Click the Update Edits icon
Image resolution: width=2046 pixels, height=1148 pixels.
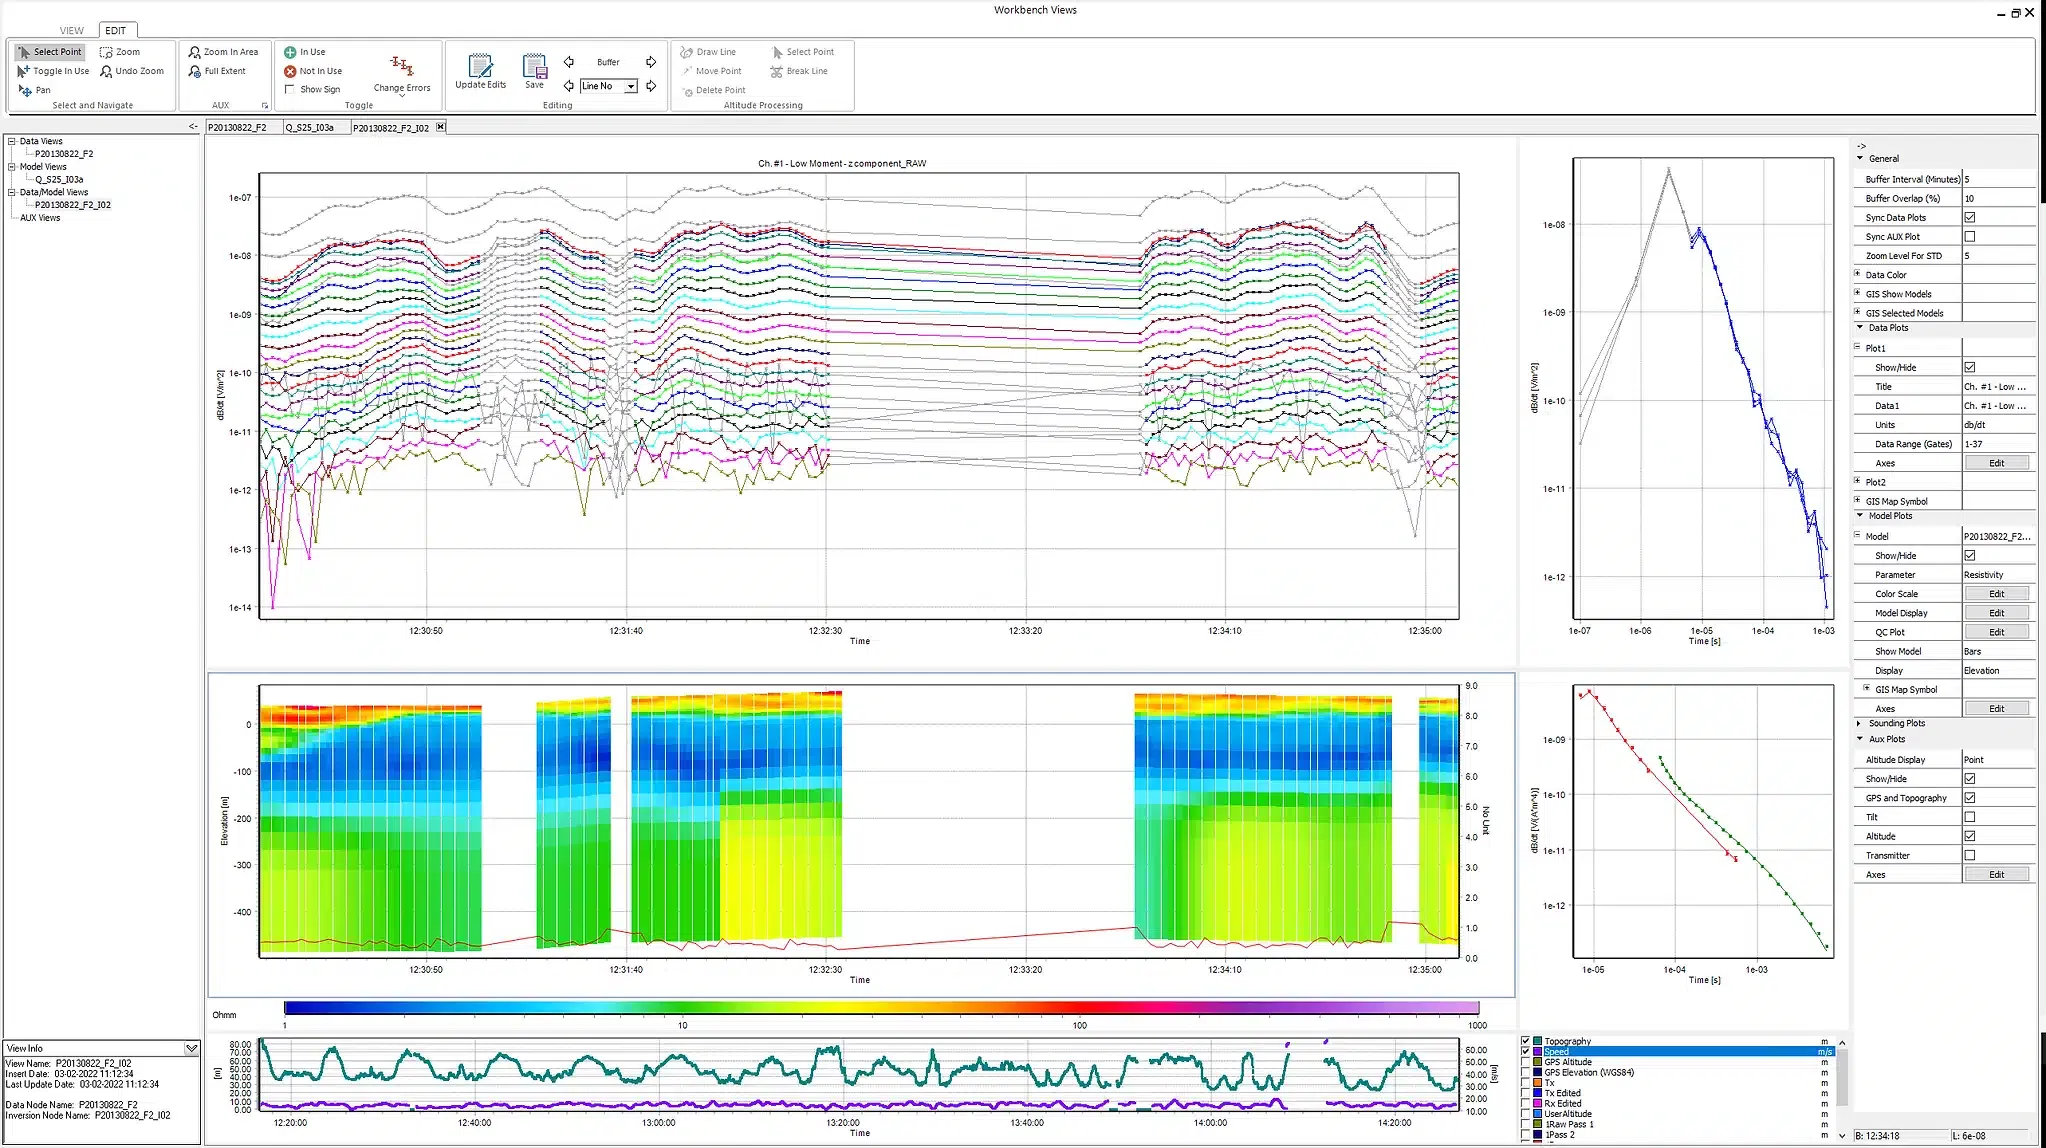[x=481, y=72]
